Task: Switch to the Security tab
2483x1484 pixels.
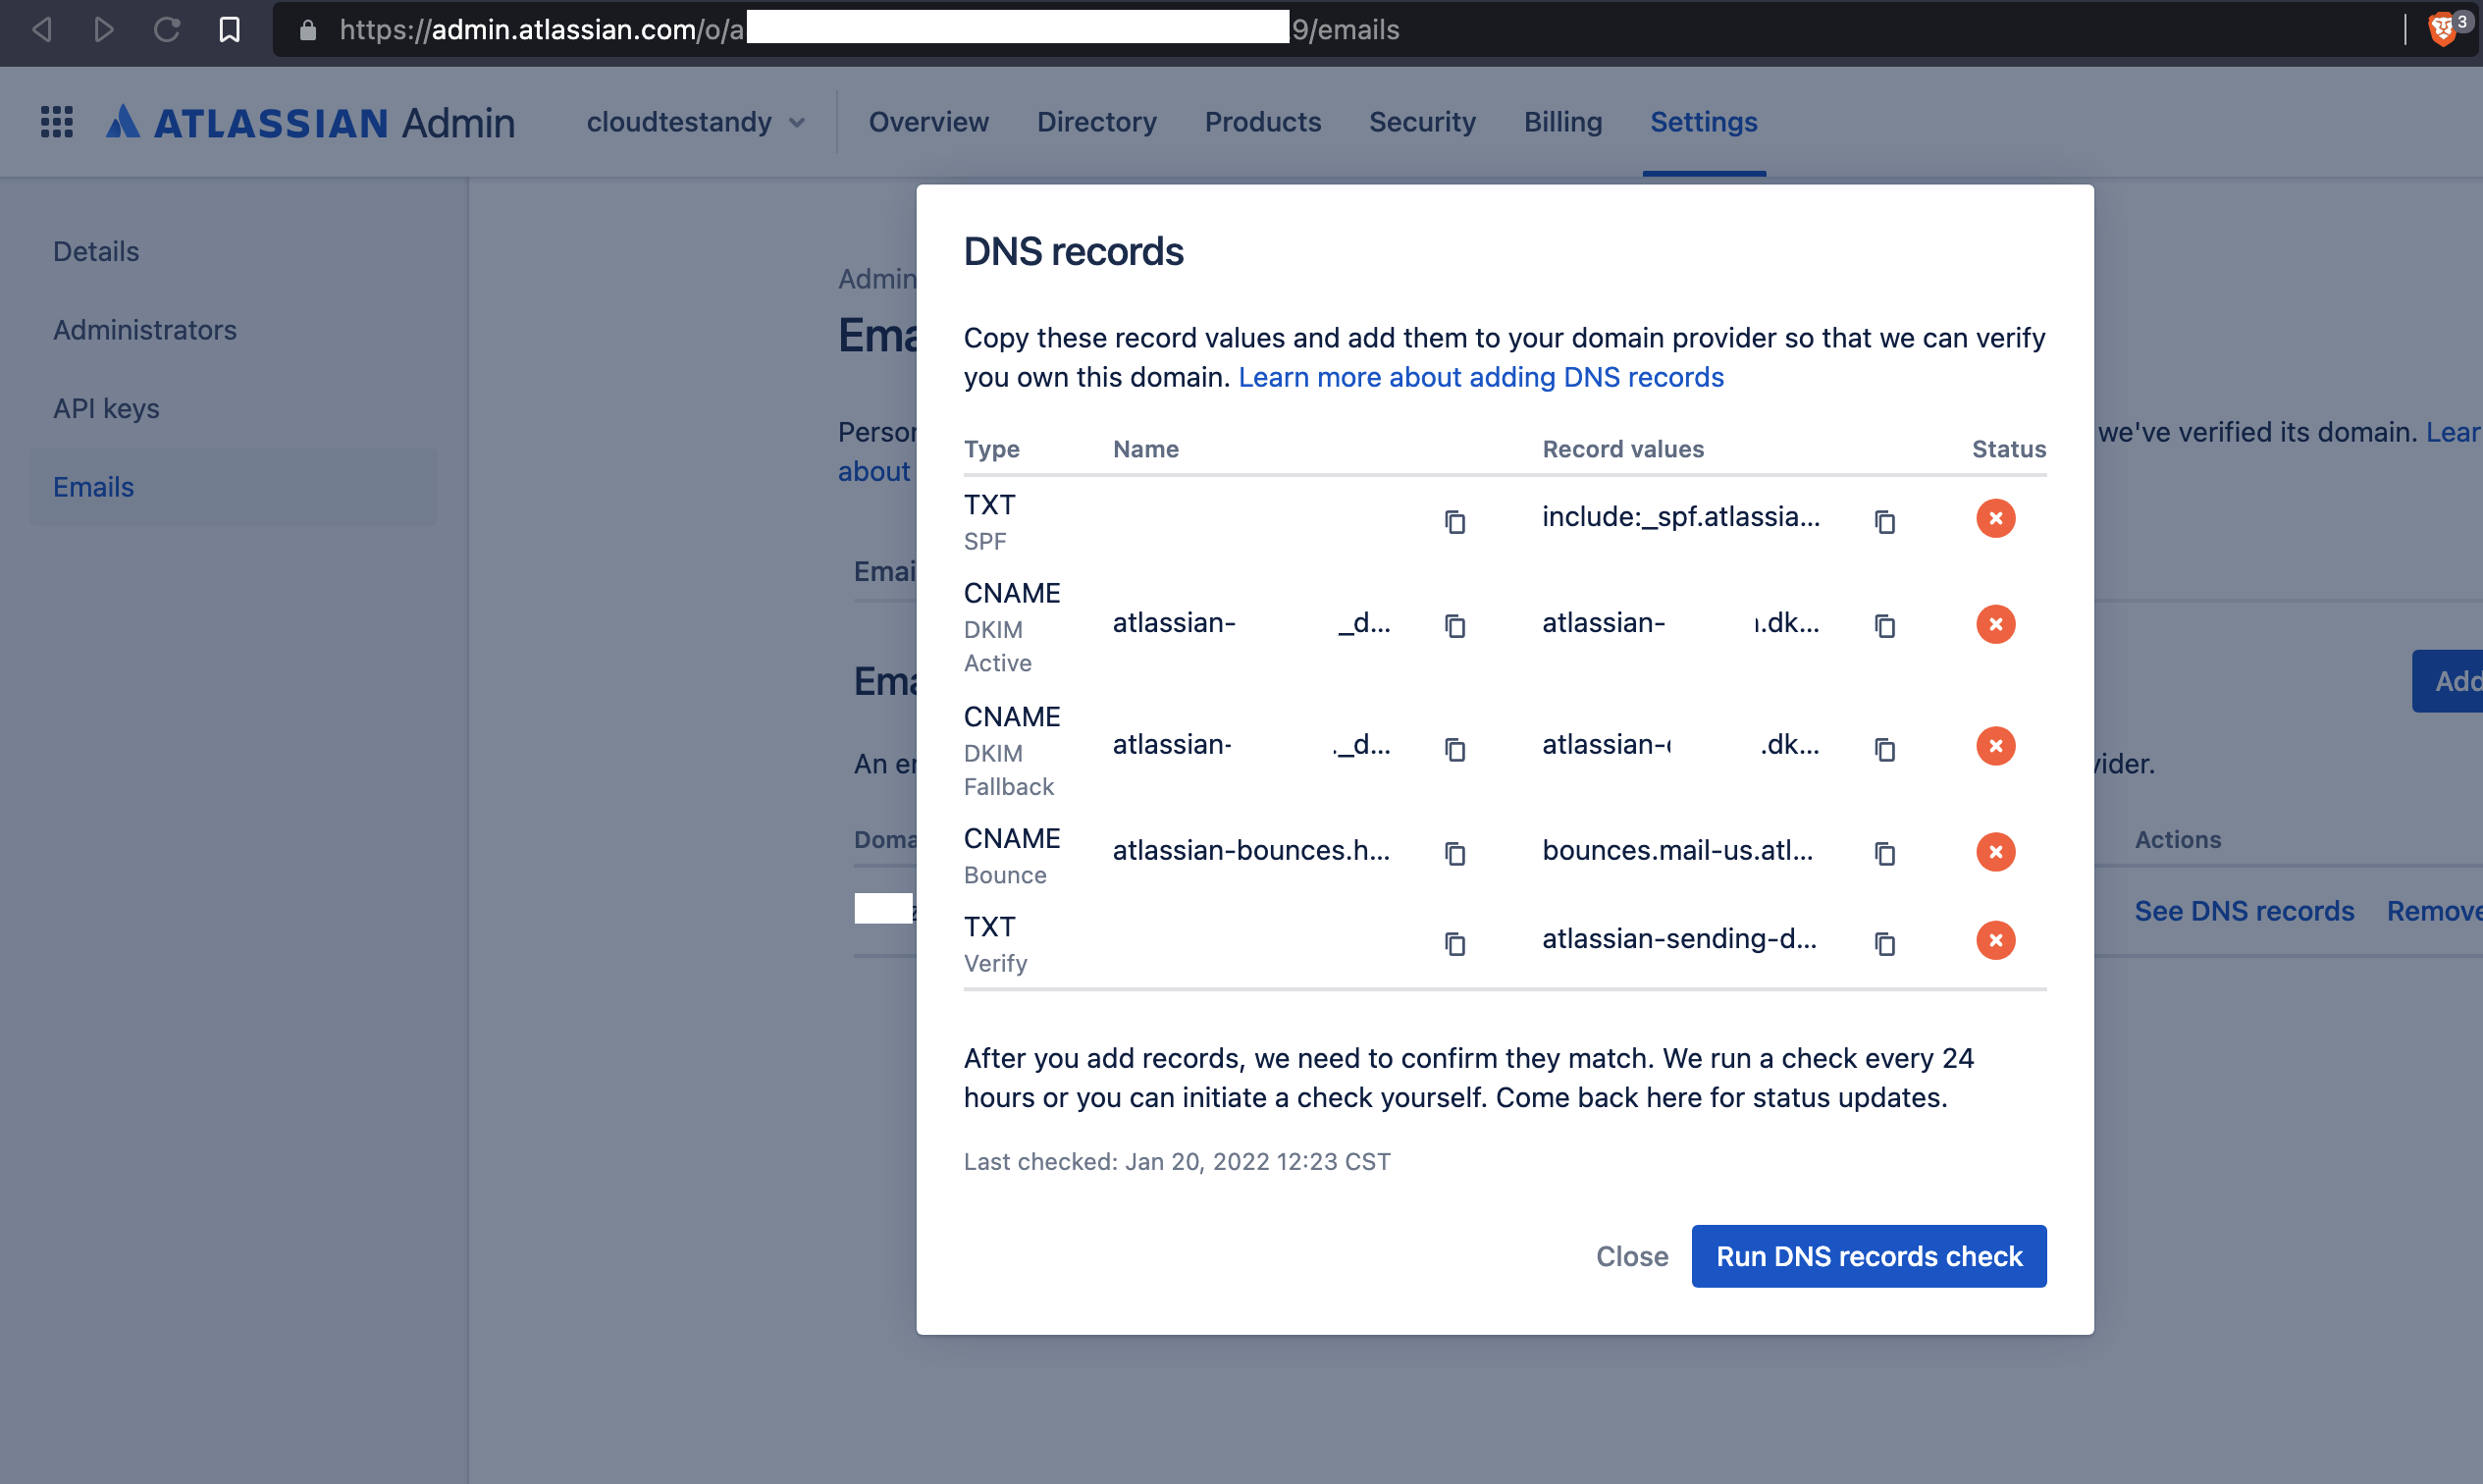Action: (x=1422, y=121)
